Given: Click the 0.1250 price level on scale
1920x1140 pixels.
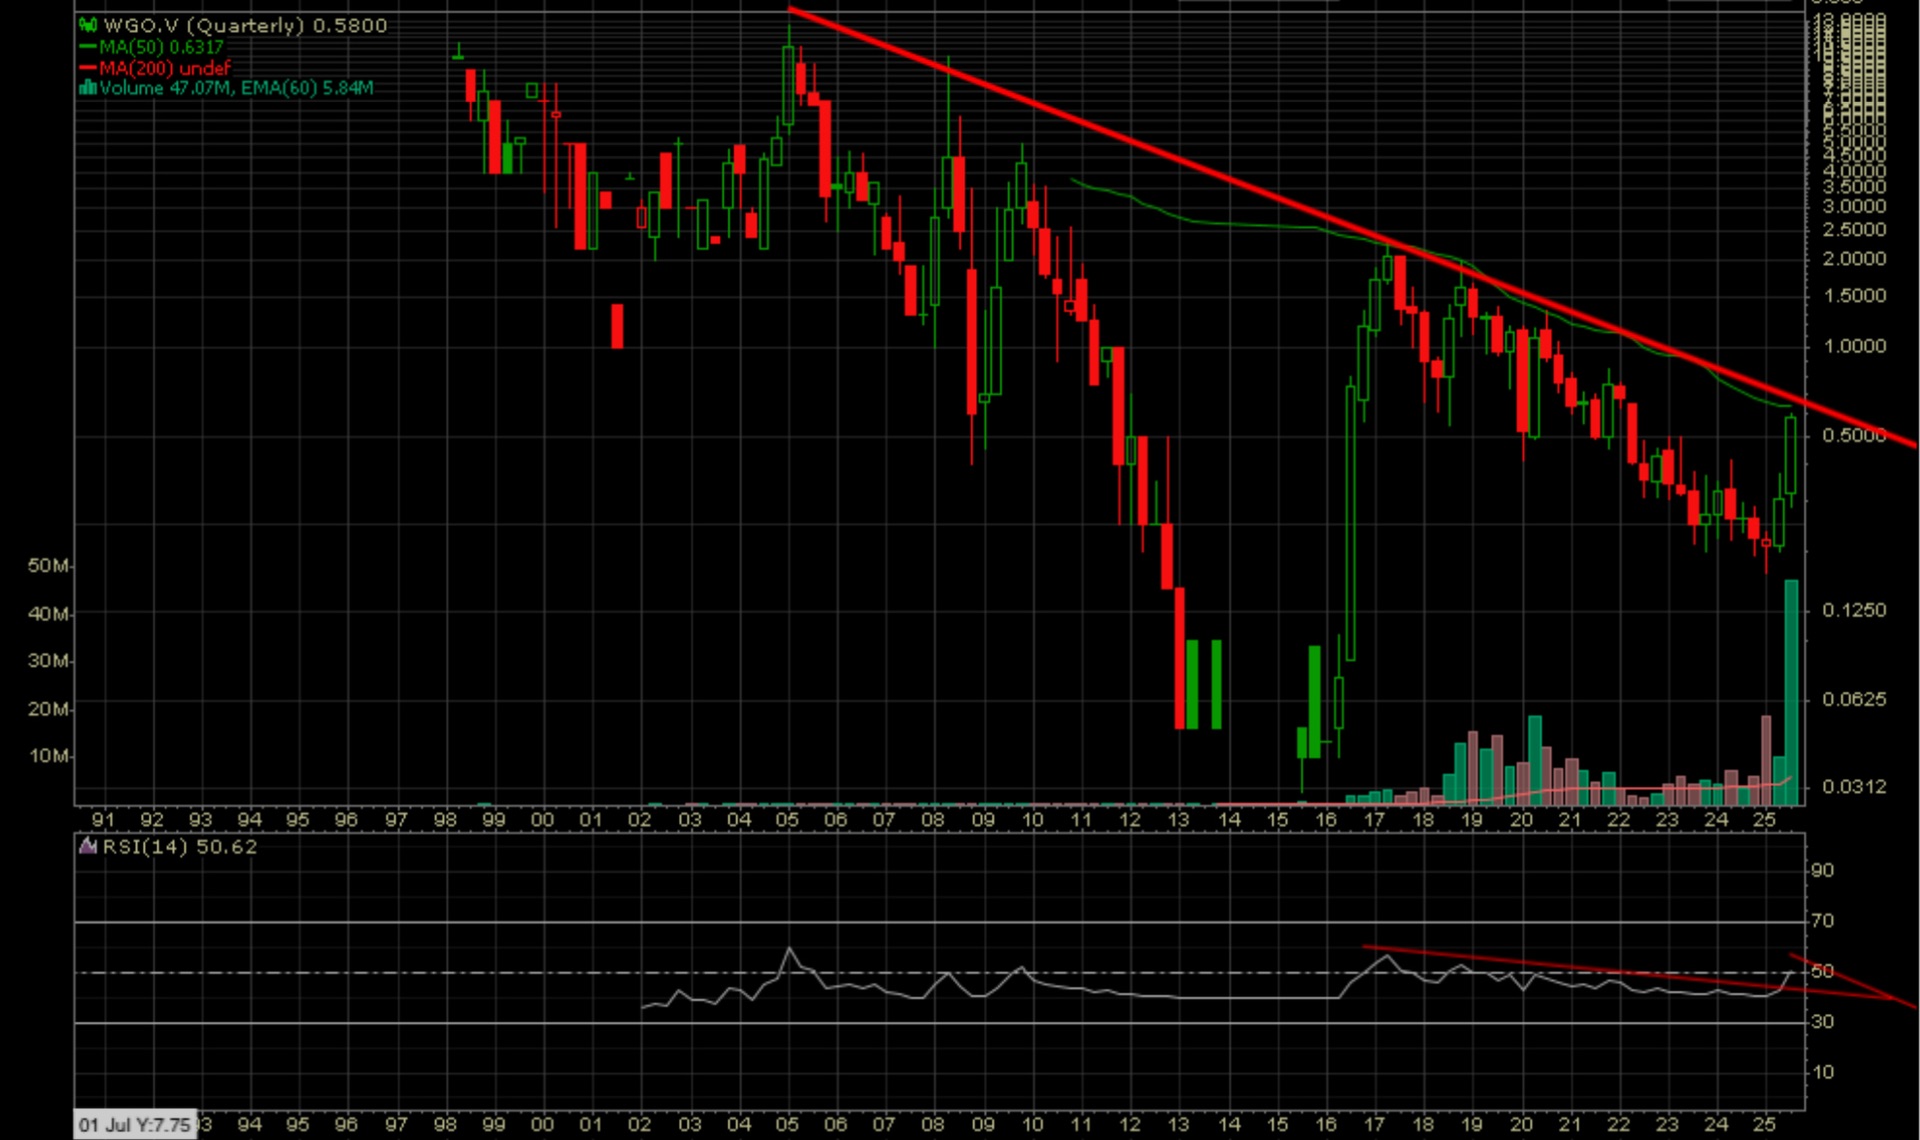Looking at the screenshot, I should coord(1855,610).
